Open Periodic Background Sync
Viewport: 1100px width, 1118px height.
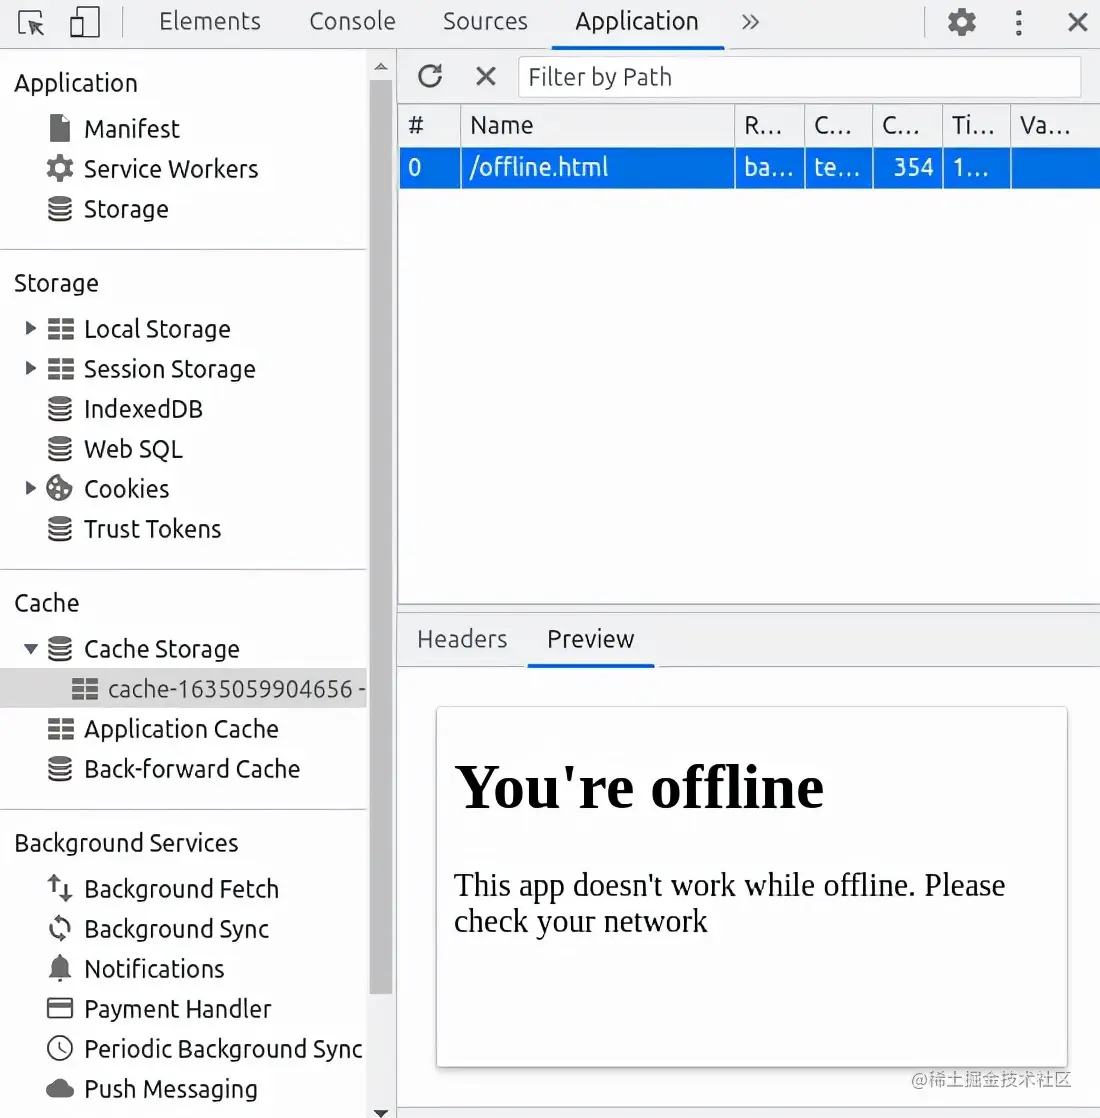(x=223, y=1048)
